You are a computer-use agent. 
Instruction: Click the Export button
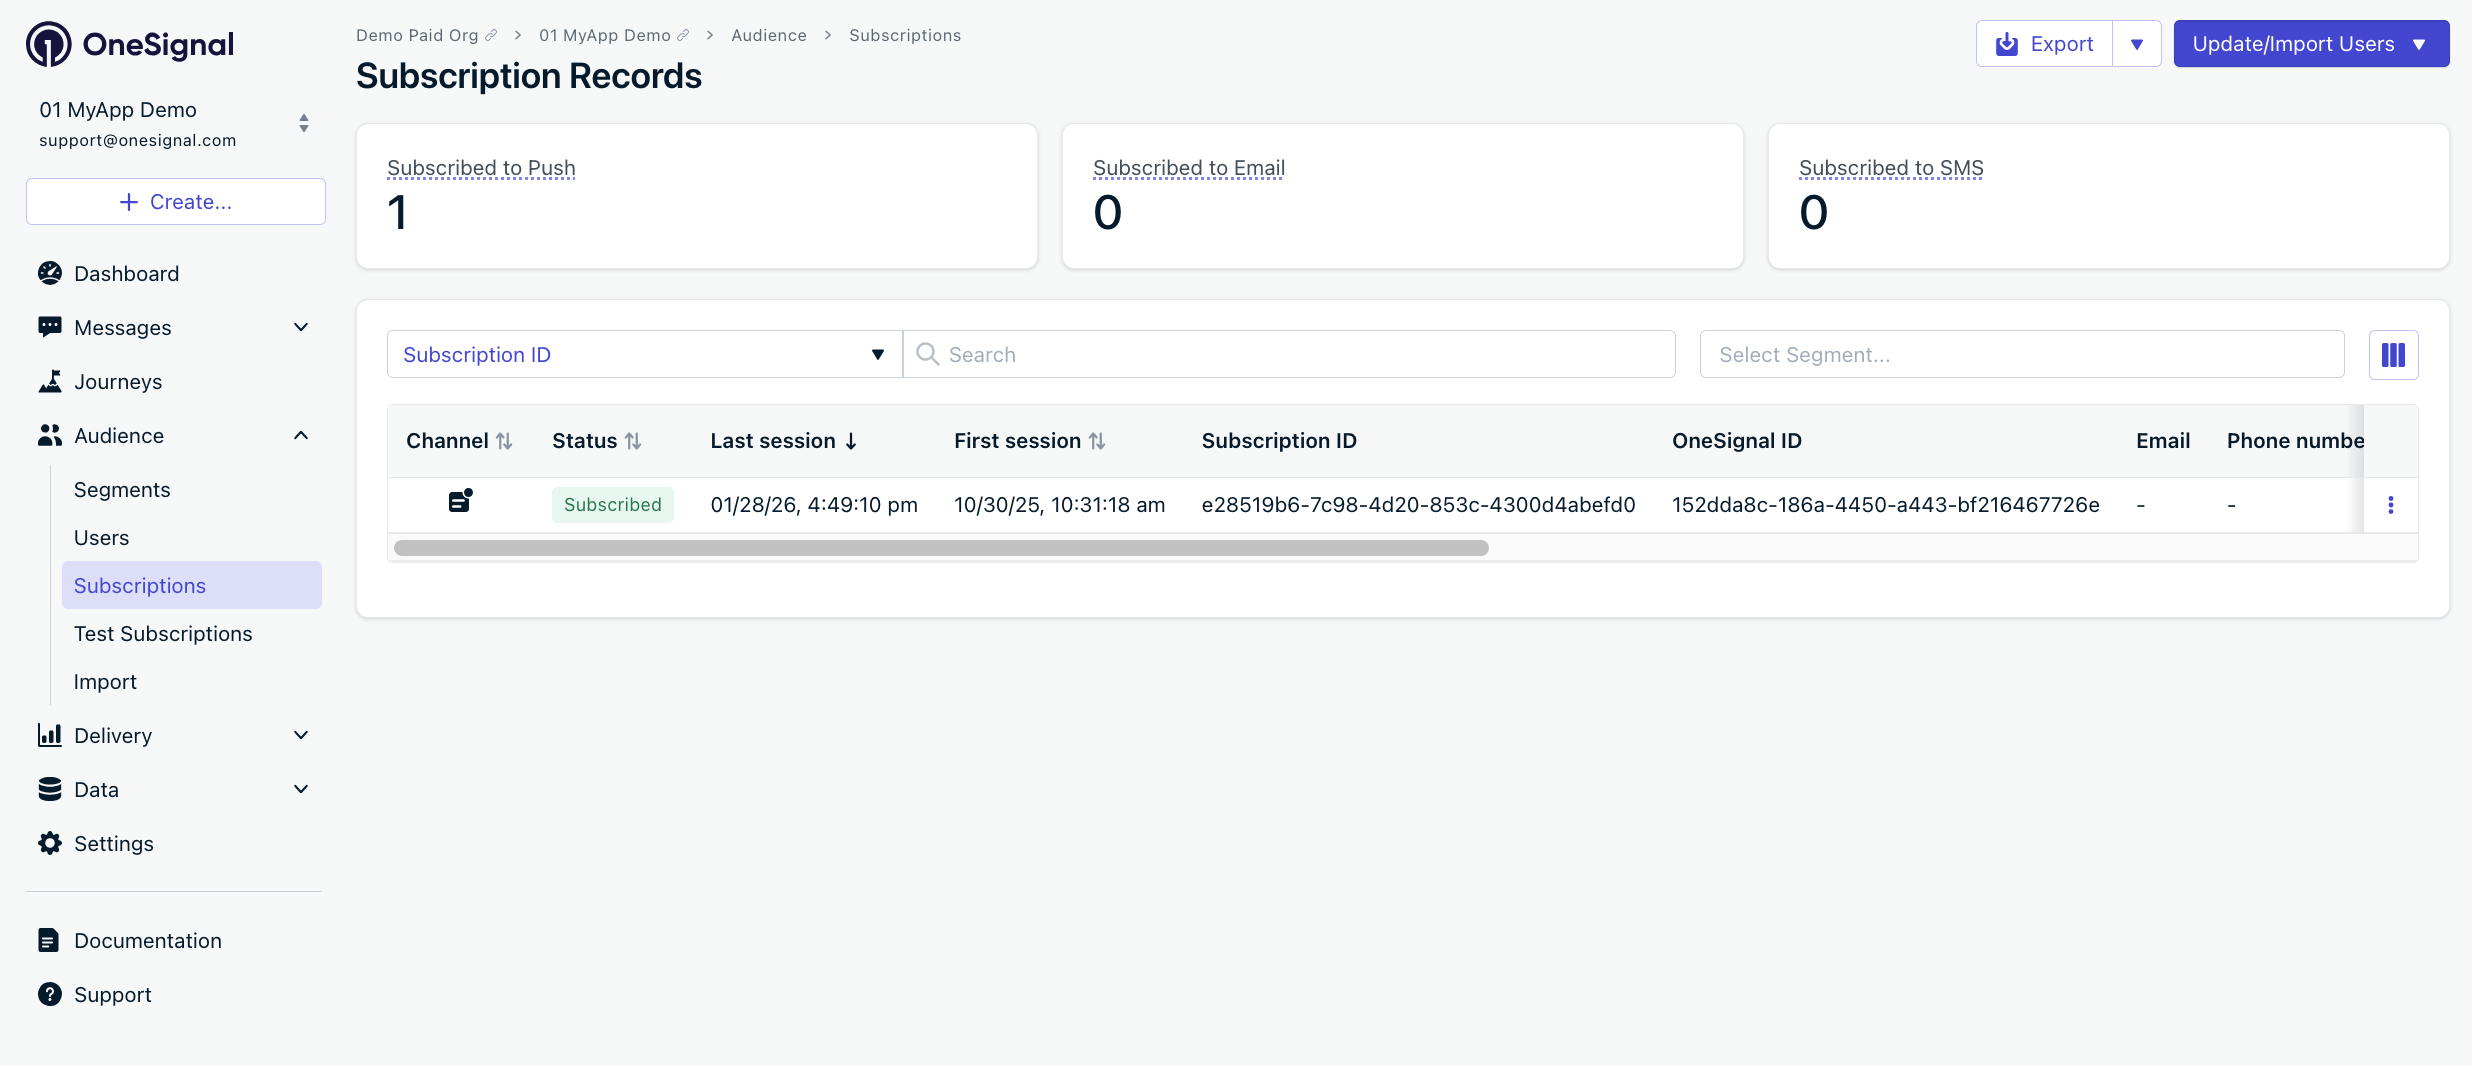[2044, 43]
